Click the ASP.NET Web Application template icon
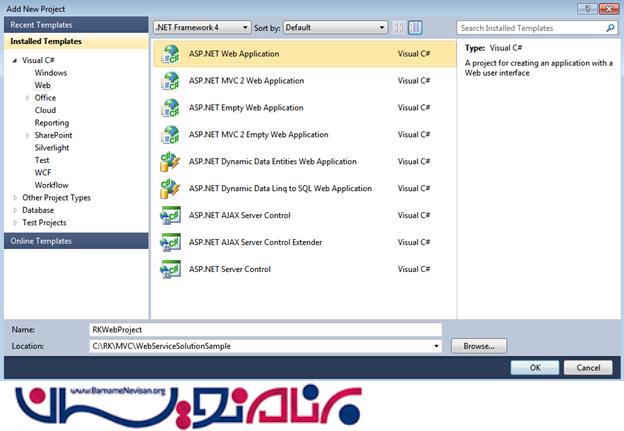 pyautogui.click(x=170, y=54)
